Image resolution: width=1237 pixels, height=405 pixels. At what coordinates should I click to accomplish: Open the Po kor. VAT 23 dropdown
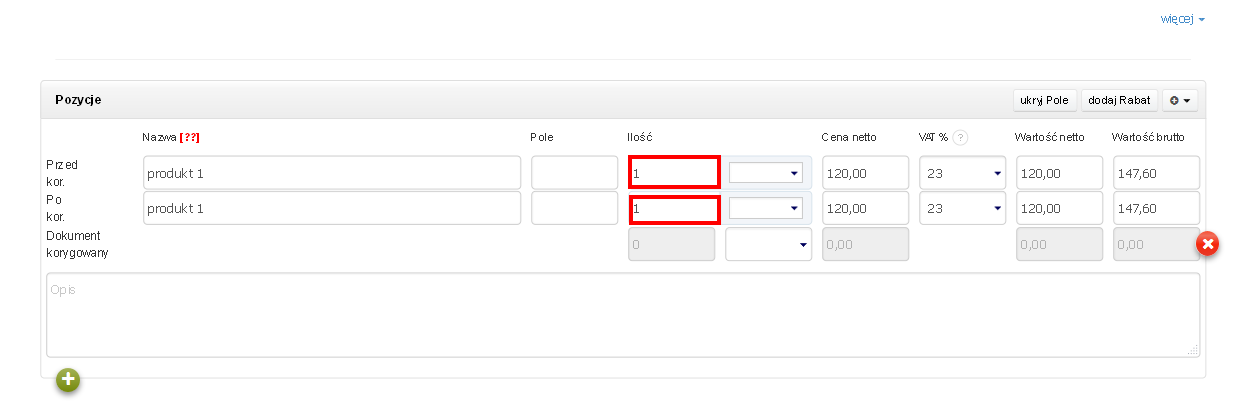[962, 208]
